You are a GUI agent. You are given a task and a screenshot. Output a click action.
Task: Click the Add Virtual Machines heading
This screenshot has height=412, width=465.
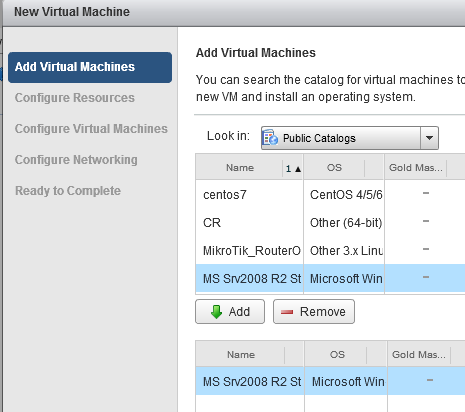256,53
